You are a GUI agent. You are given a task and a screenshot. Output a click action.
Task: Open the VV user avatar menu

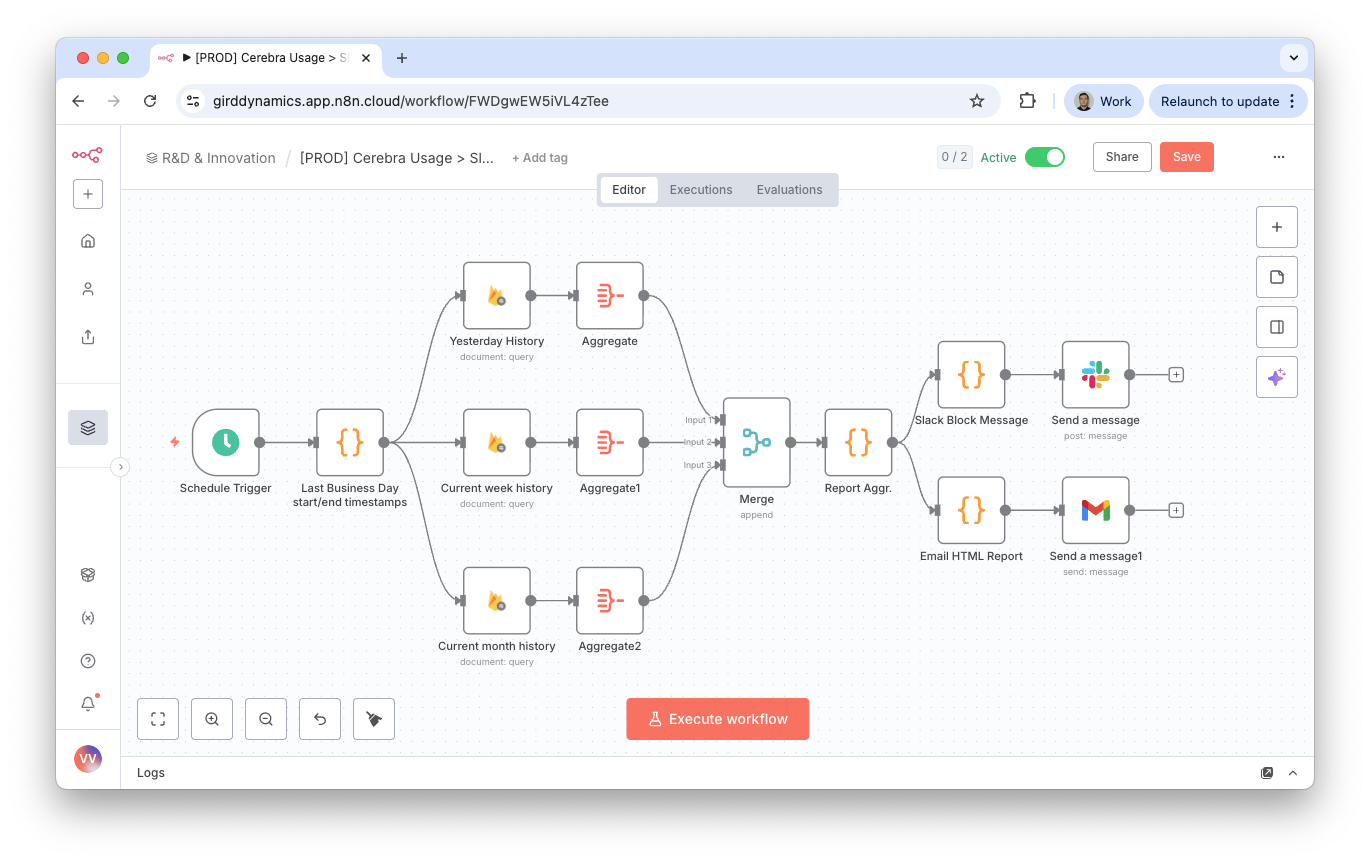pyautogui.click(x=88, y=759)
